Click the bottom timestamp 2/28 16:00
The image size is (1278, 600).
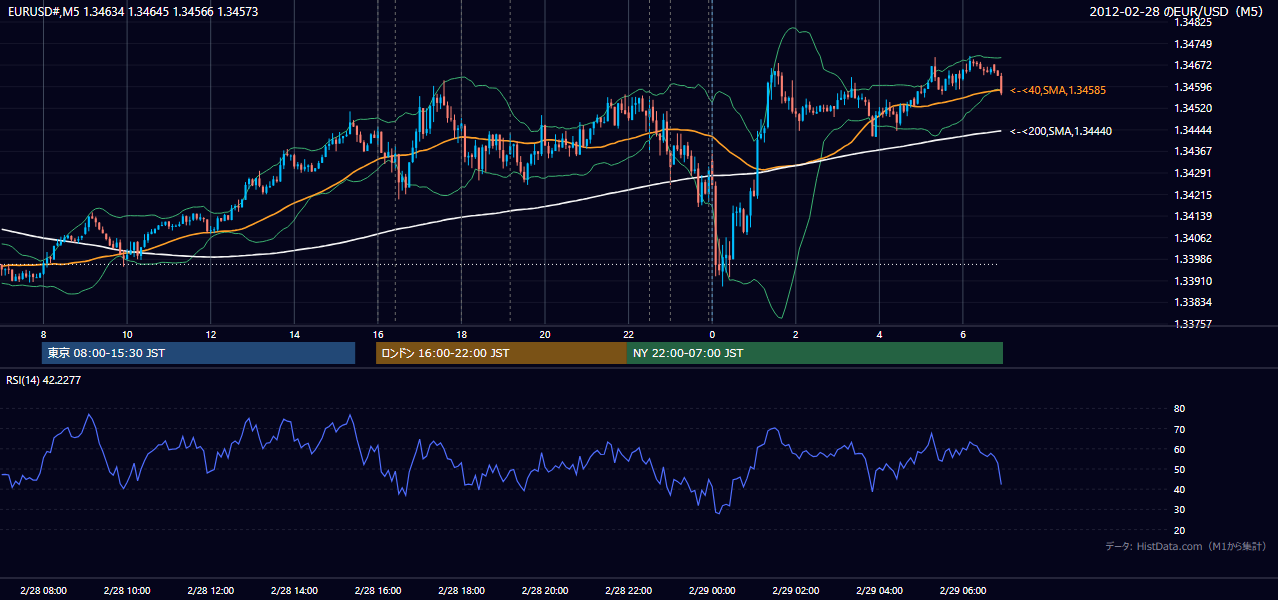377,591
